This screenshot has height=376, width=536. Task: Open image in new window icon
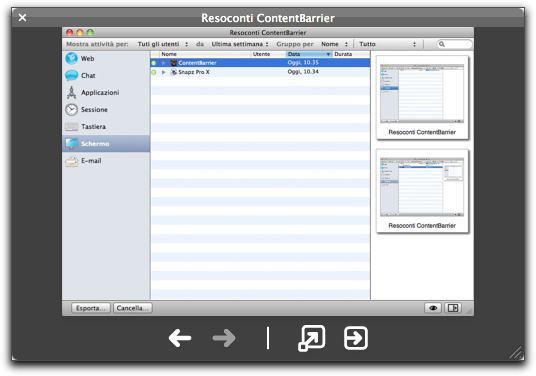[311, 338]
